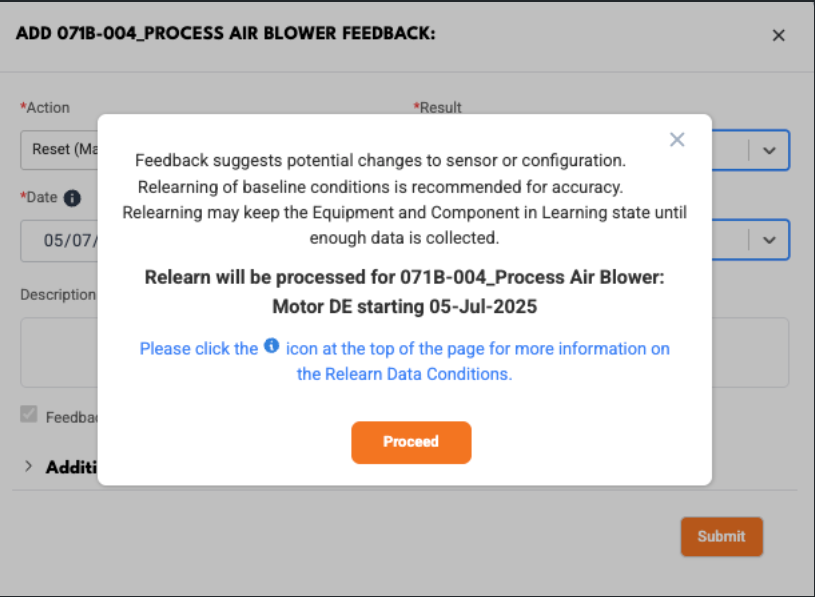Select the Additional section heading
The image size is (815, 597).
pos(72,467)
